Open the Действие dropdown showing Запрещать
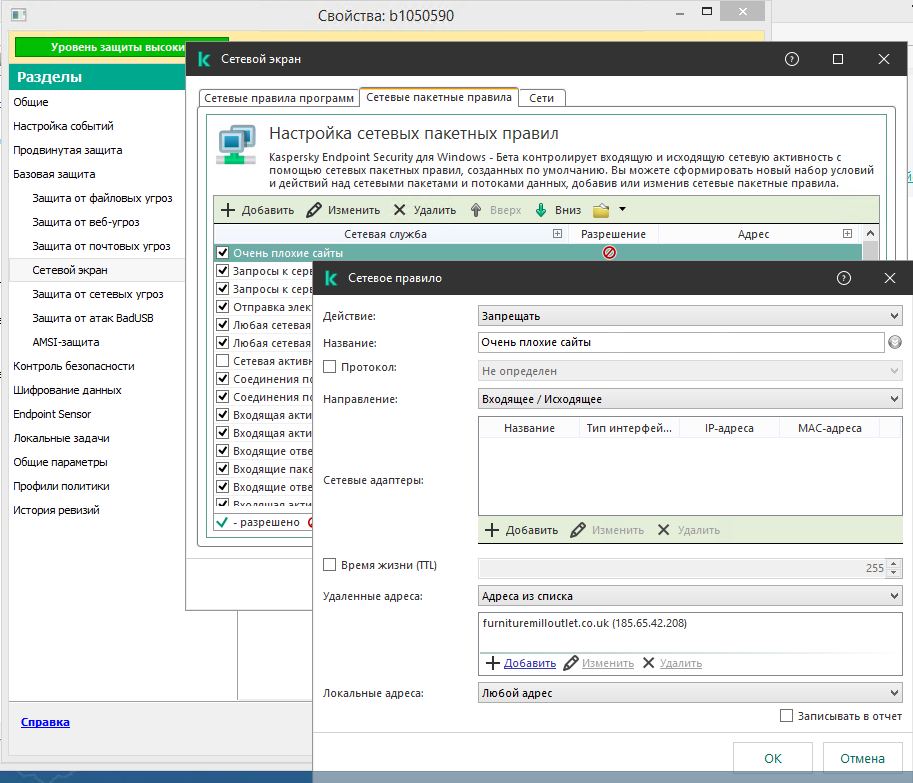The height and width of the screenshot is (783, 913). 690,316
